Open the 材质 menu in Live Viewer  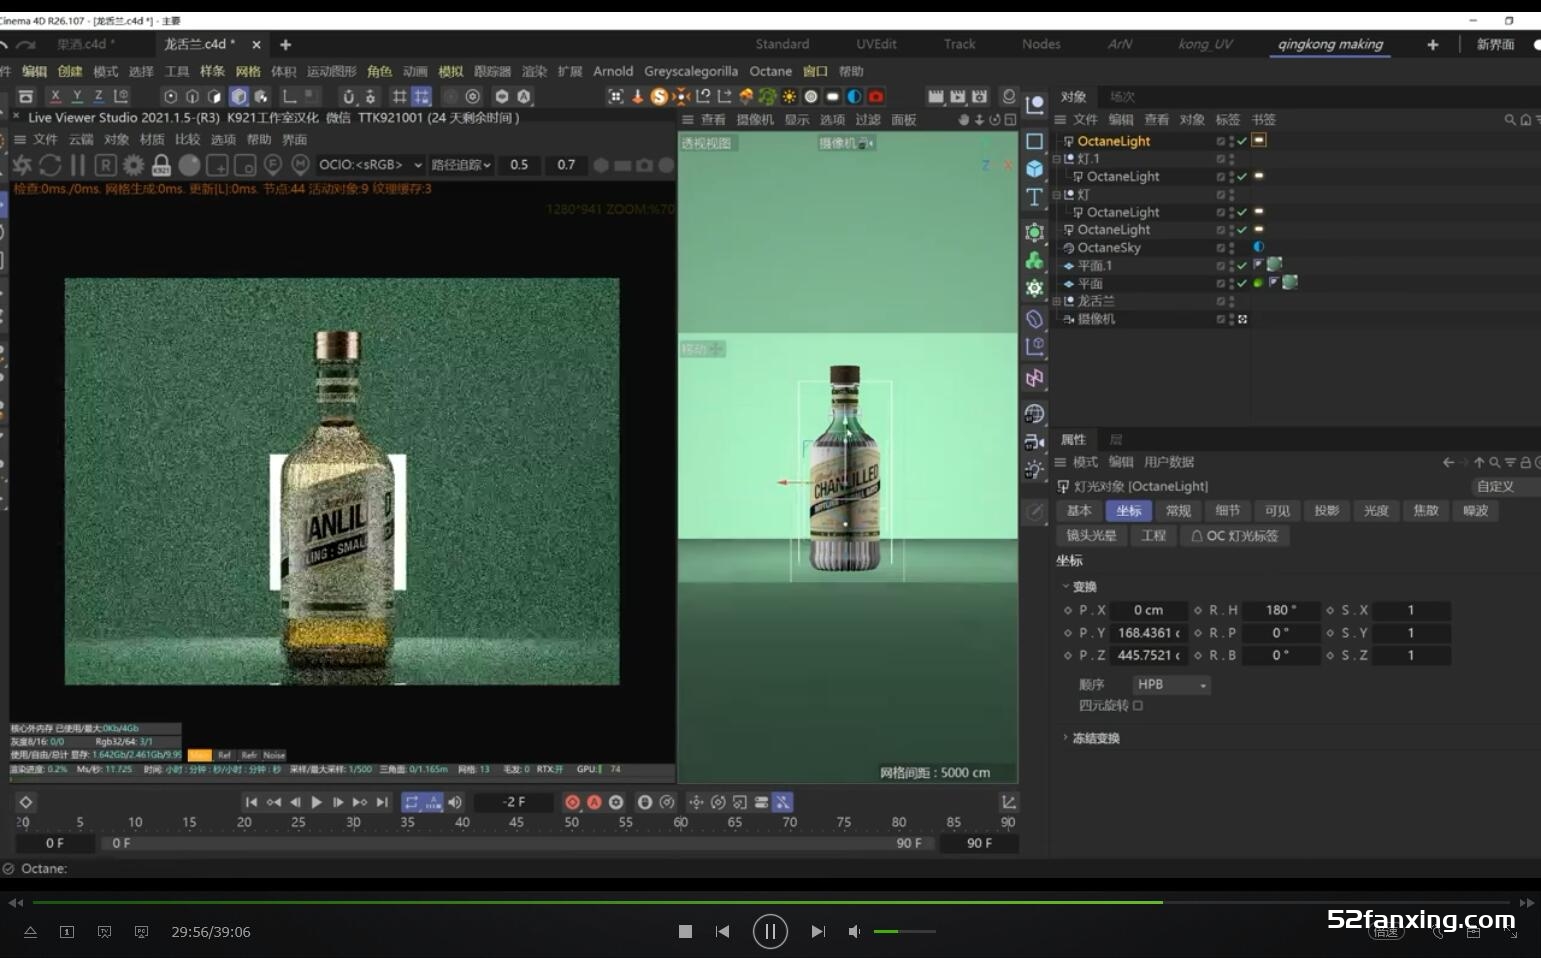tap(152, 139)
